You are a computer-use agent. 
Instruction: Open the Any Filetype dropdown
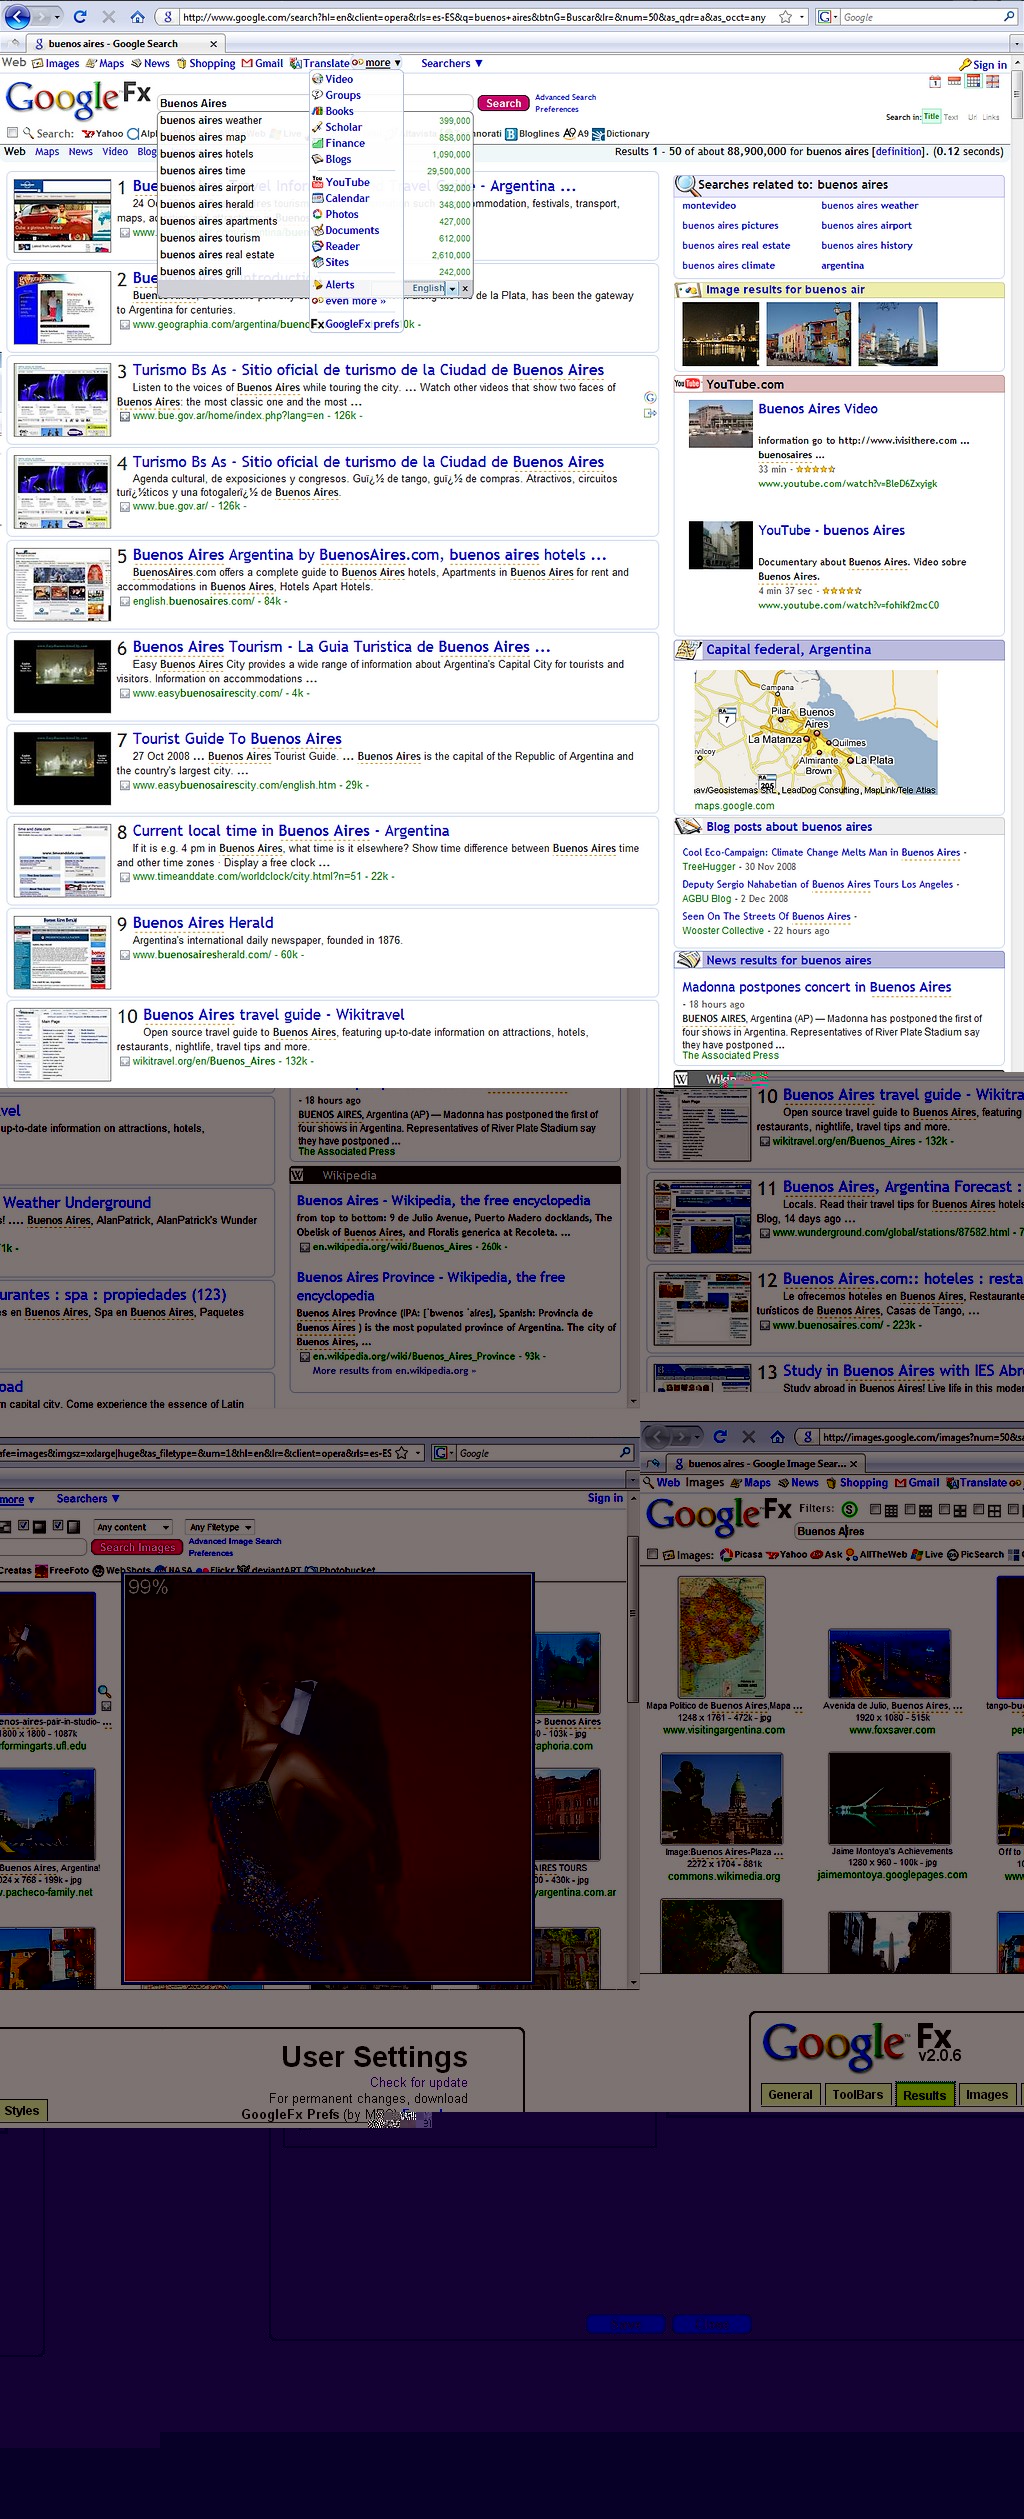pos(221,1527)
